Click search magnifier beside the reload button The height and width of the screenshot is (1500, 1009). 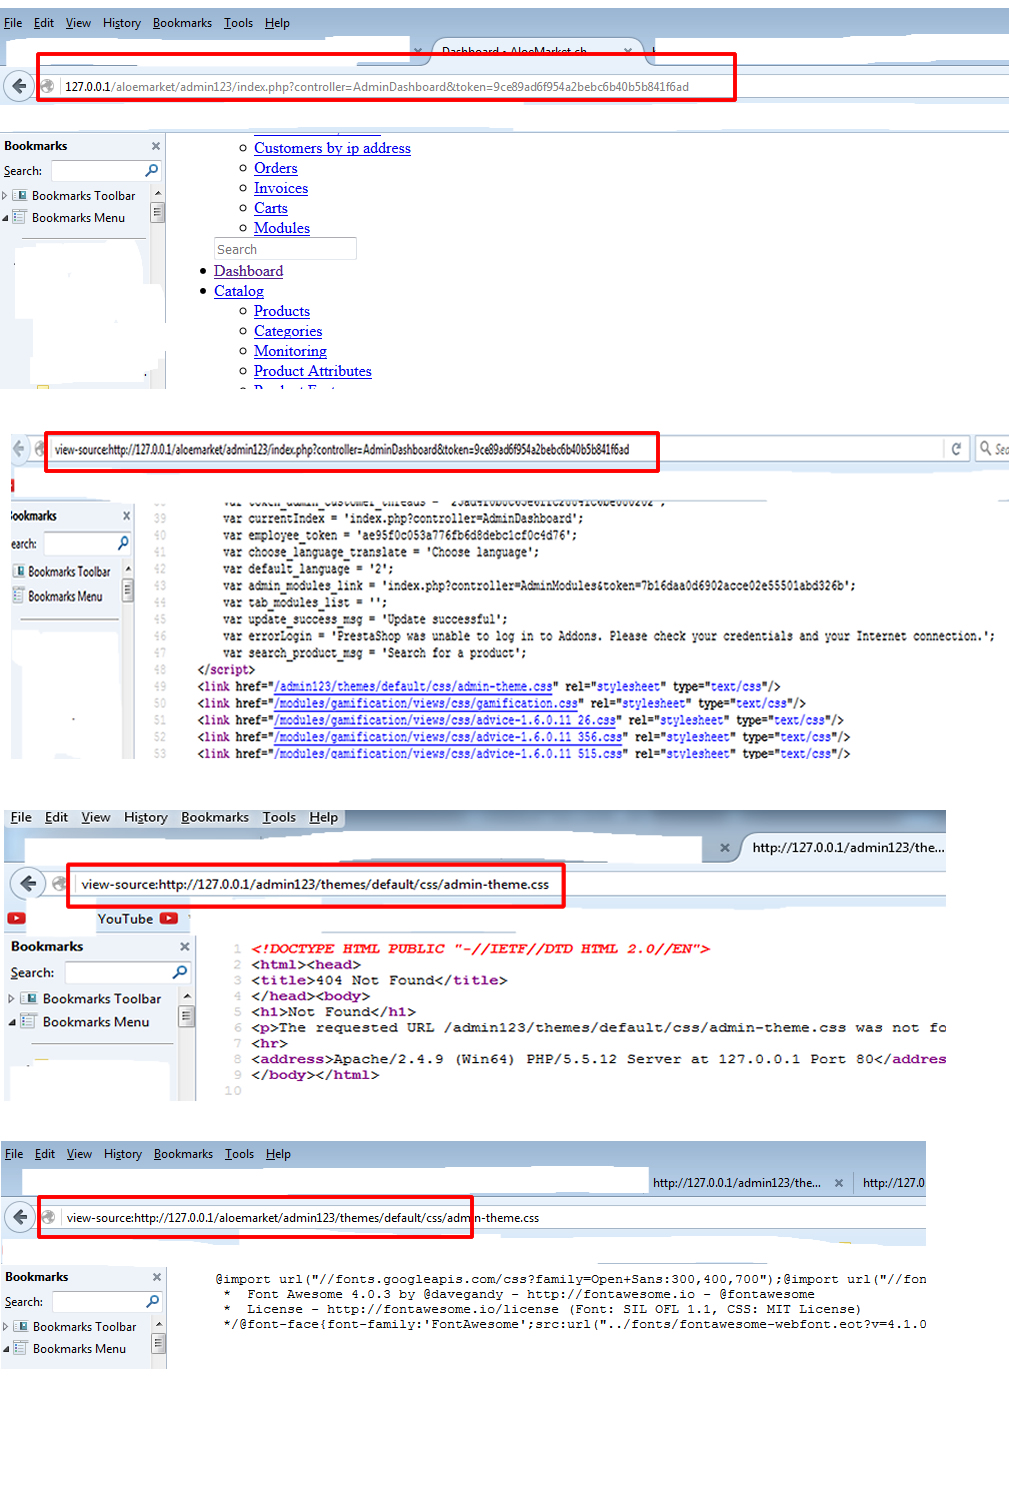(x=986, y=449)
